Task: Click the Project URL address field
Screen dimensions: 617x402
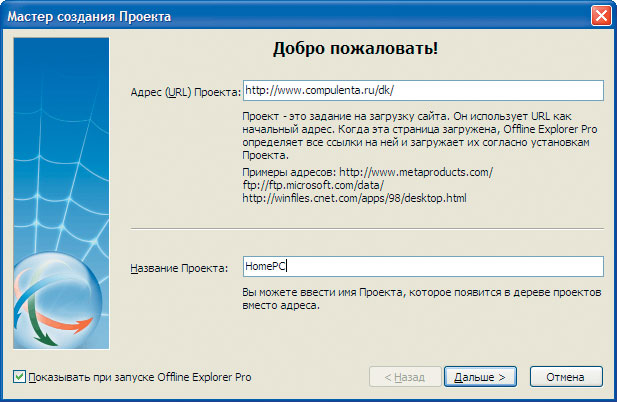Action: click(423, 90)
